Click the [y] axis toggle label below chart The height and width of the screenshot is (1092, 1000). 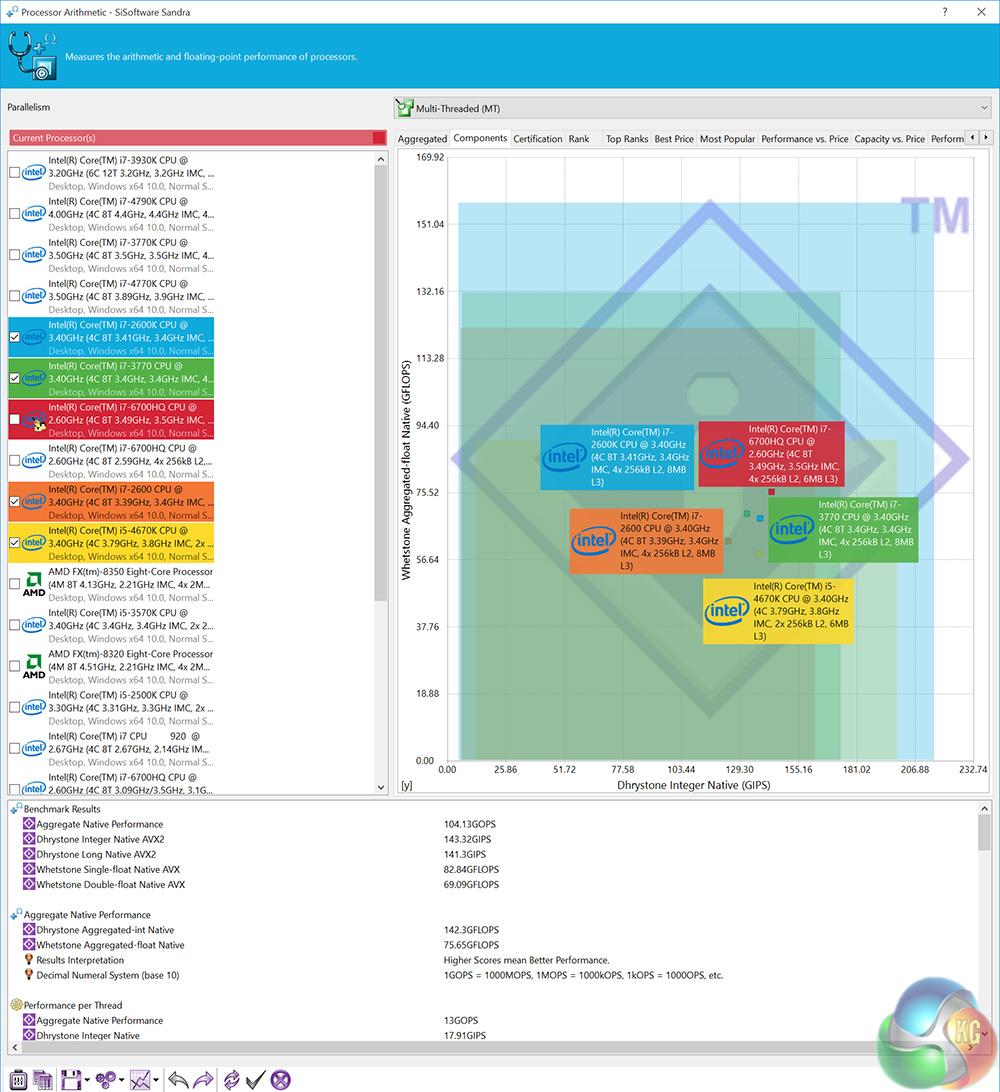click(x=407, y=786)
